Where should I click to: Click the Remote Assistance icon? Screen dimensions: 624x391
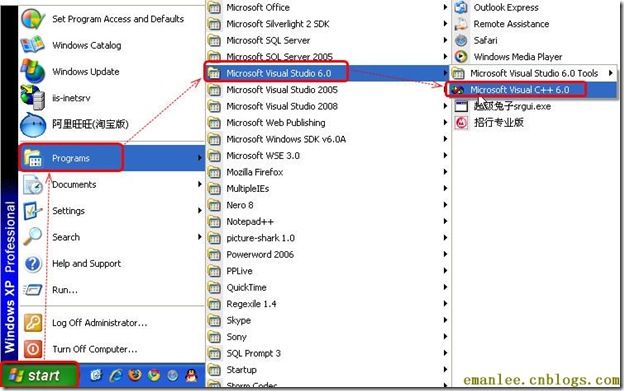tap(461, 24)
